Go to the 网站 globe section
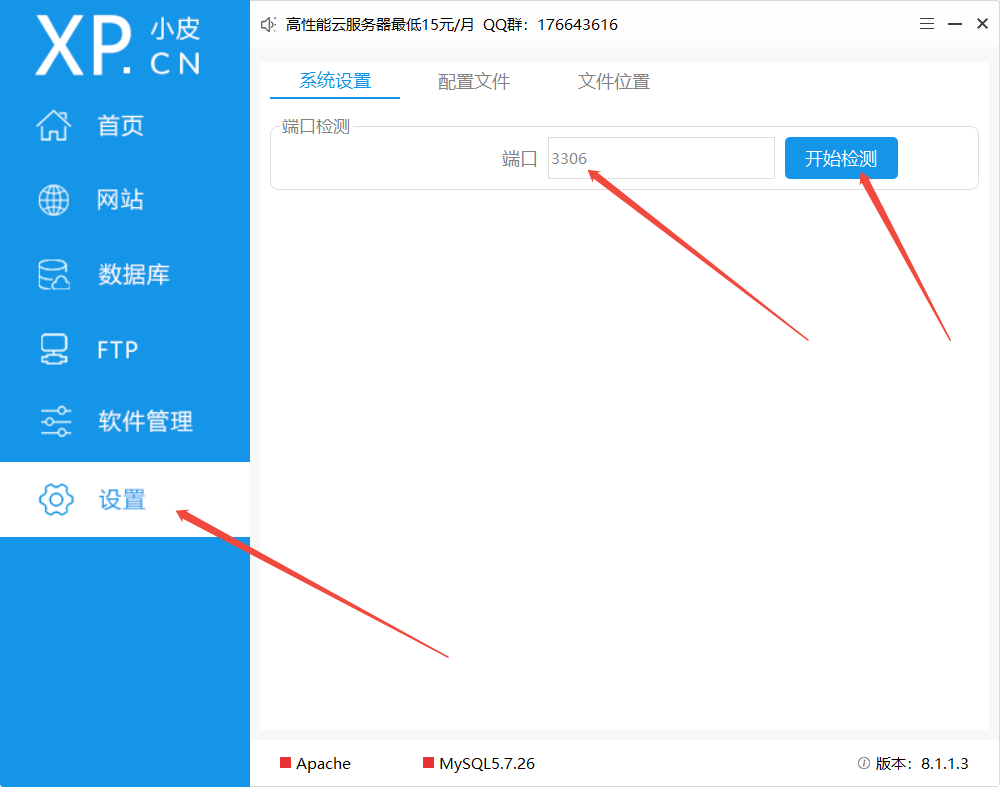The image size is (1000, 787). click(120, 200)
